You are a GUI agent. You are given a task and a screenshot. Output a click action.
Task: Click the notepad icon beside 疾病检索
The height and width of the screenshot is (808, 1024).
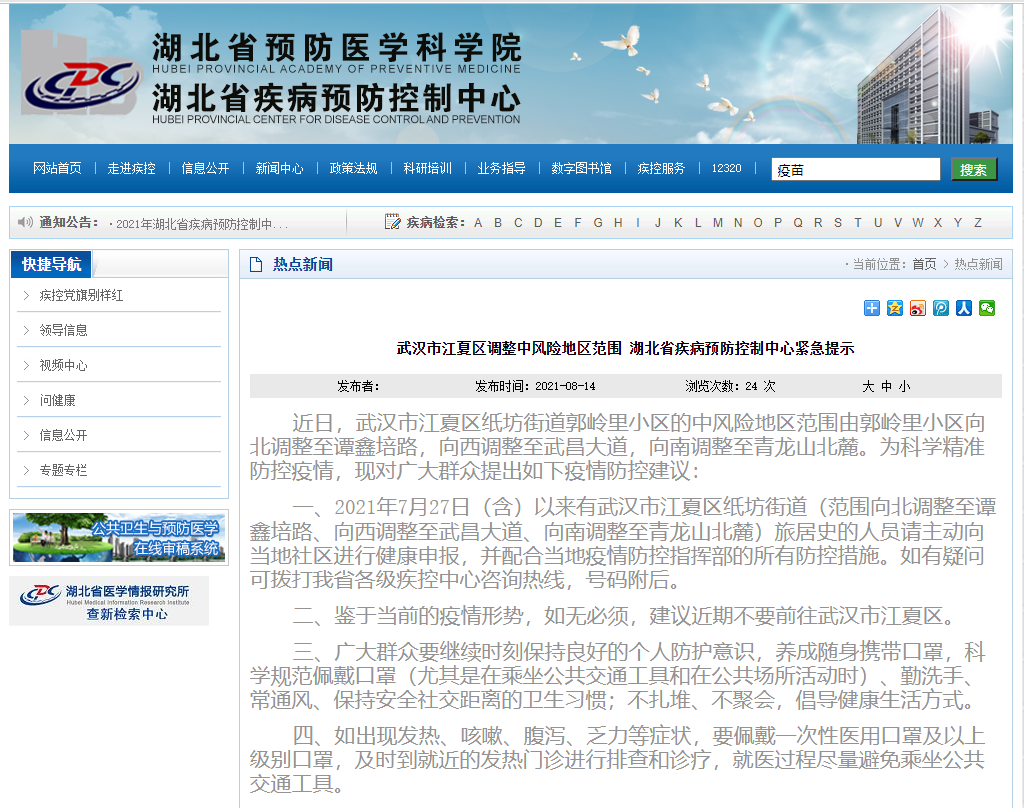(392, 222)
